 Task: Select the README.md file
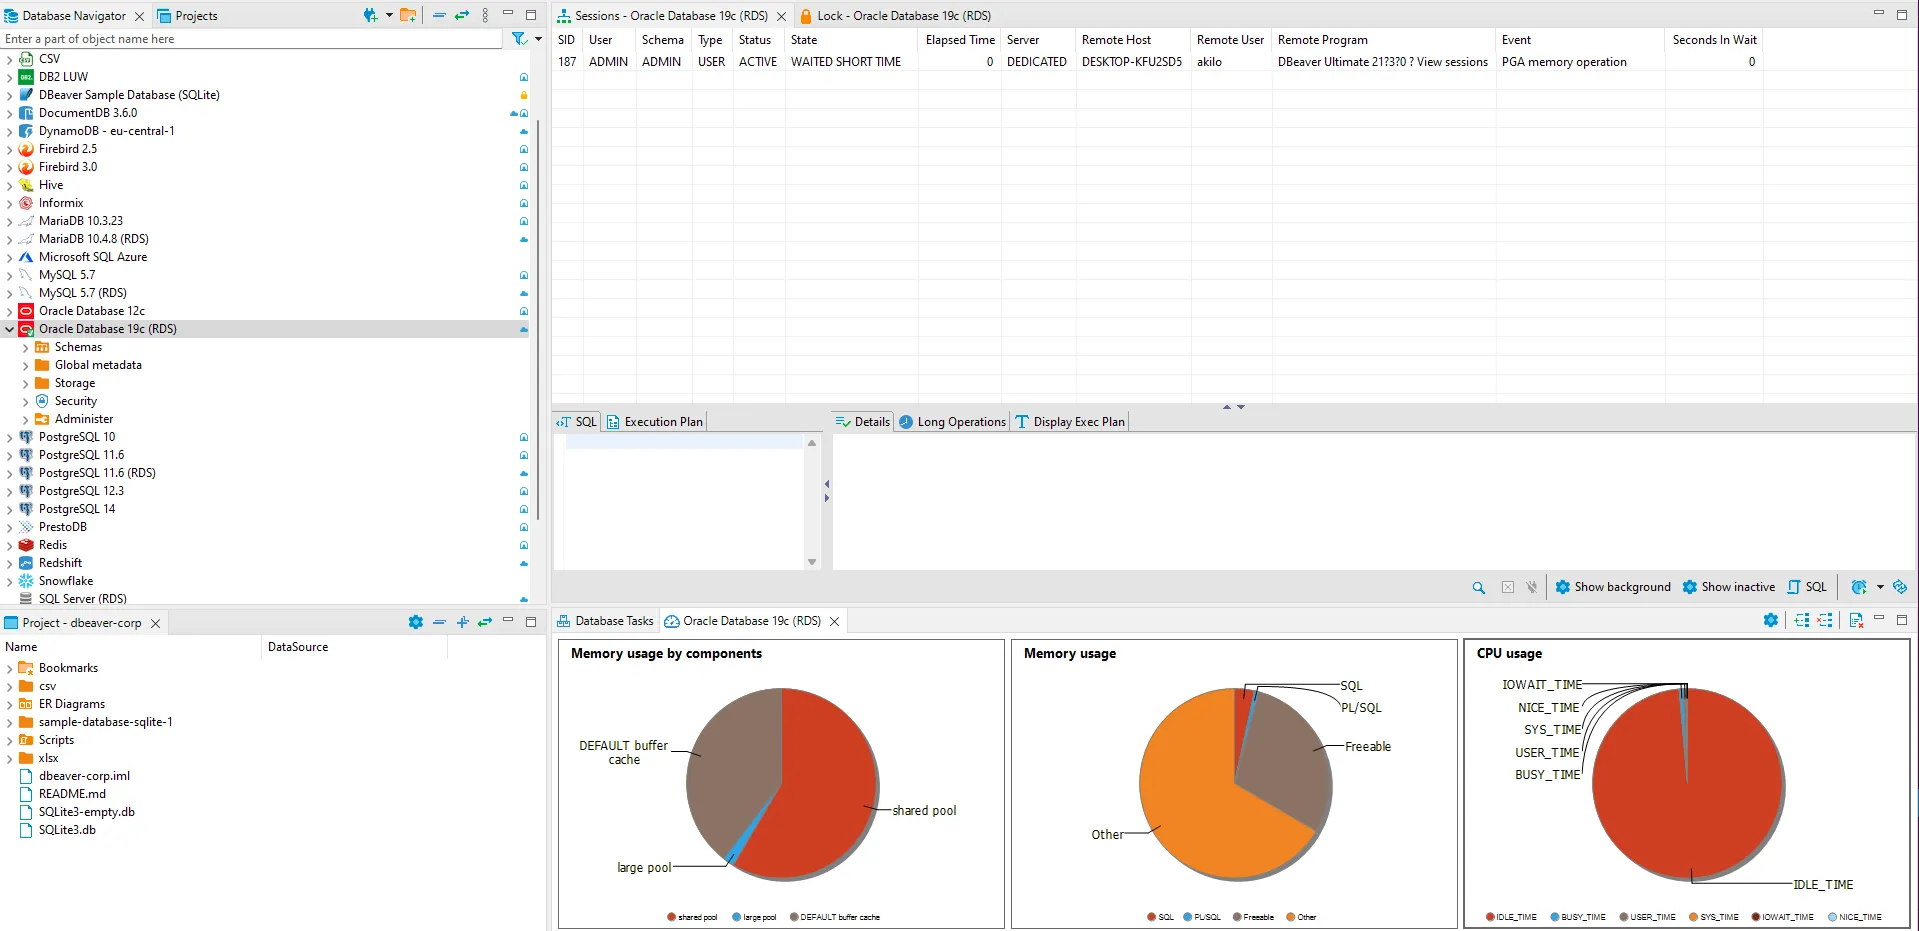pyautogui.click(x=72, y=794)
